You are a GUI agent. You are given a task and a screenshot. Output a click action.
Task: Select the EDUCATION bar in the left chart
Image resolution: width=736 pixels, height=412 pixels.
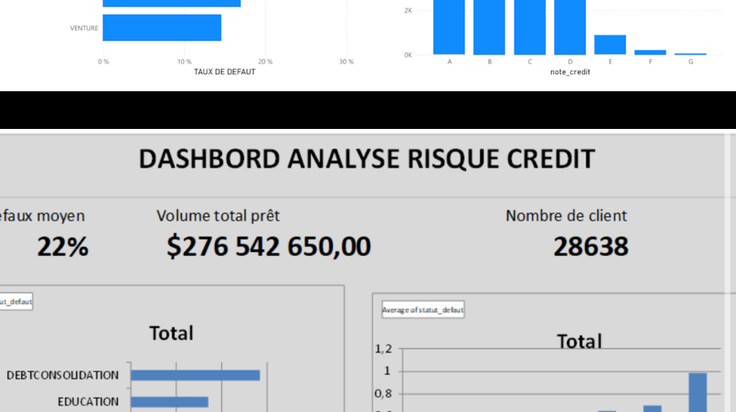(x=169, y=402)
